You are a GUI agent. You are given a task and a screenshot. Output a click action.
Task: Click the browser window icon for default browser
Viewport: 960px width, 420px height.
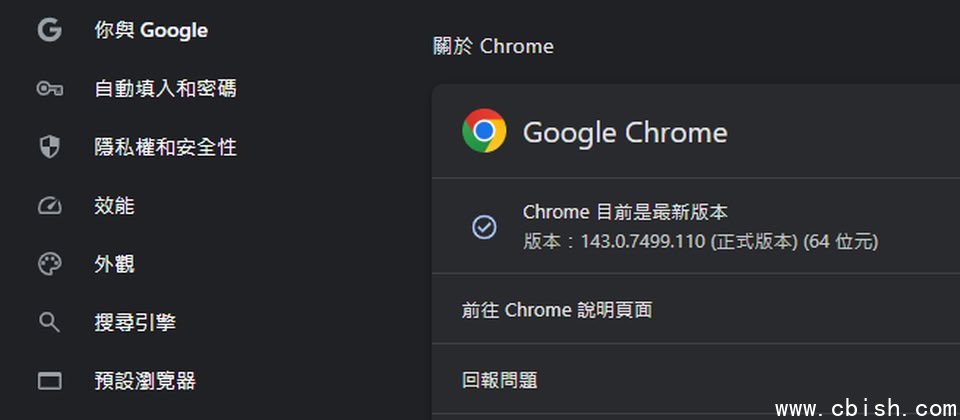tap(49, 381)
